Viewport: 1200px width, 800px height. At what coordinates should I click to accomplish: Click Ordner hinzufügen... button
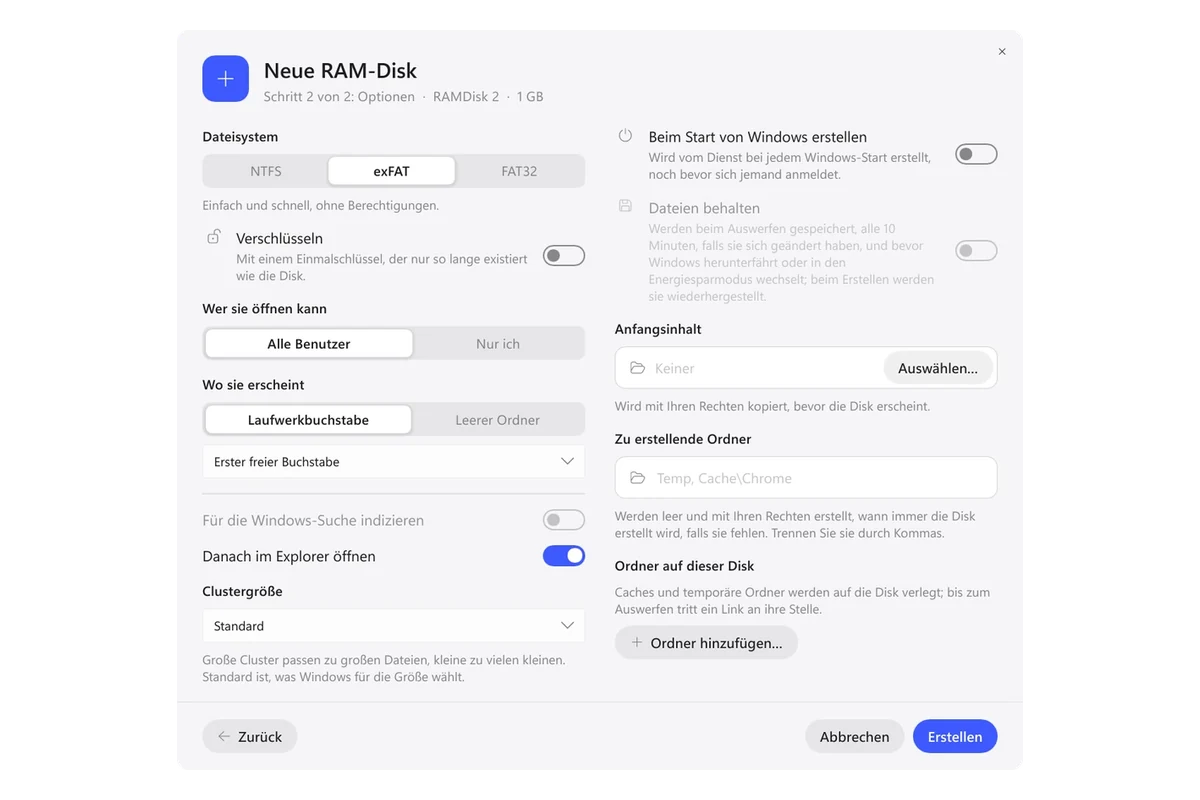pos(706,642)
